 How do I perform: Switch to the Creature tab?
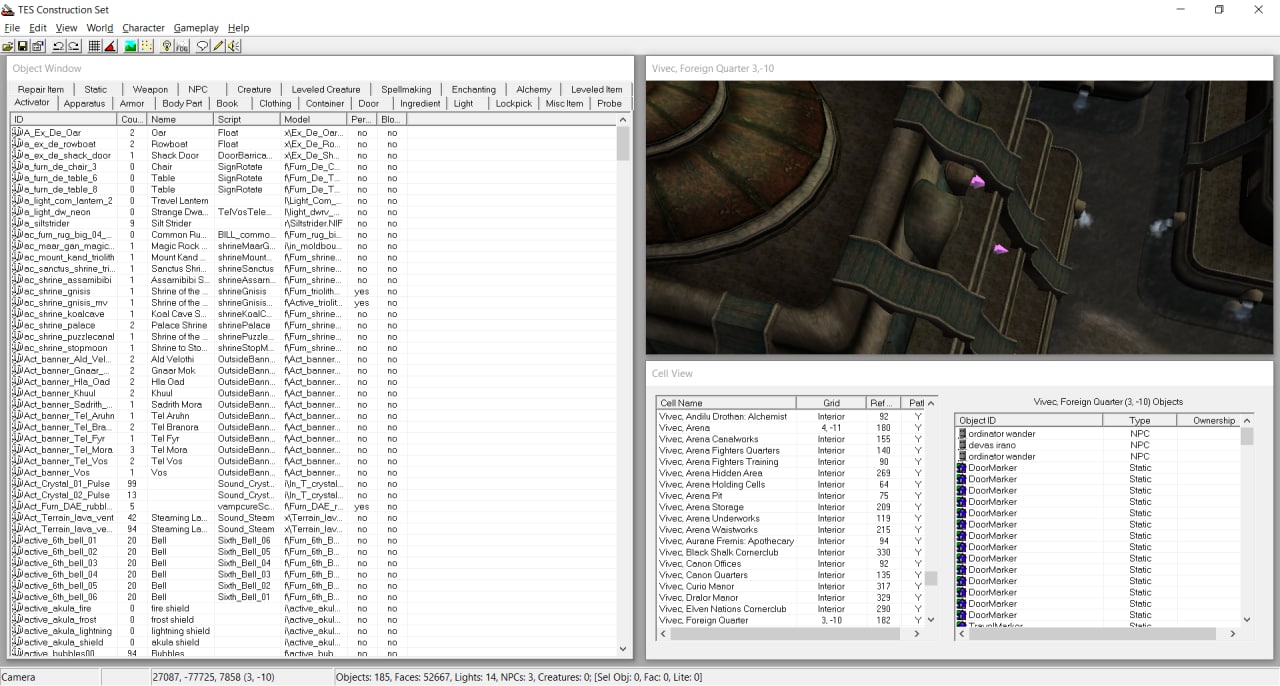(x=254, y=89)
